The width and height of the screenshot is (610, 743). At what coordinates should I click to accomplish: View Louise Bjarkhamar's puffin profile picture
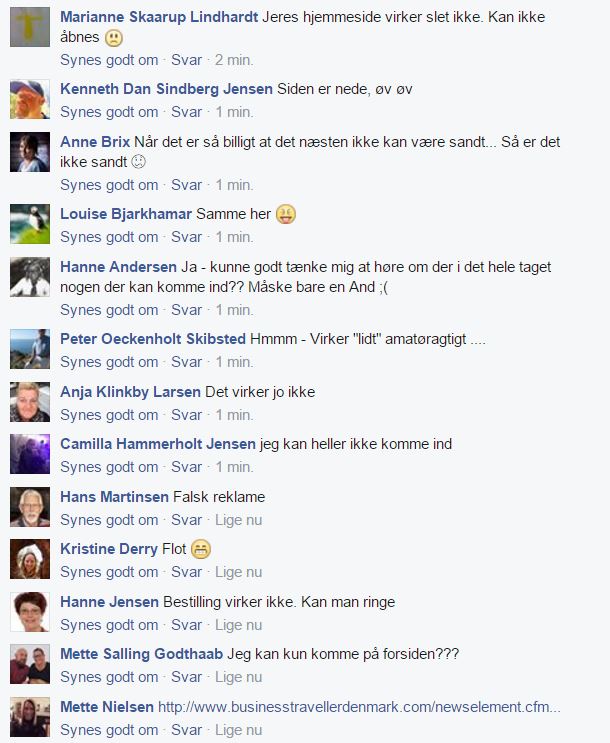pos(30,224)
